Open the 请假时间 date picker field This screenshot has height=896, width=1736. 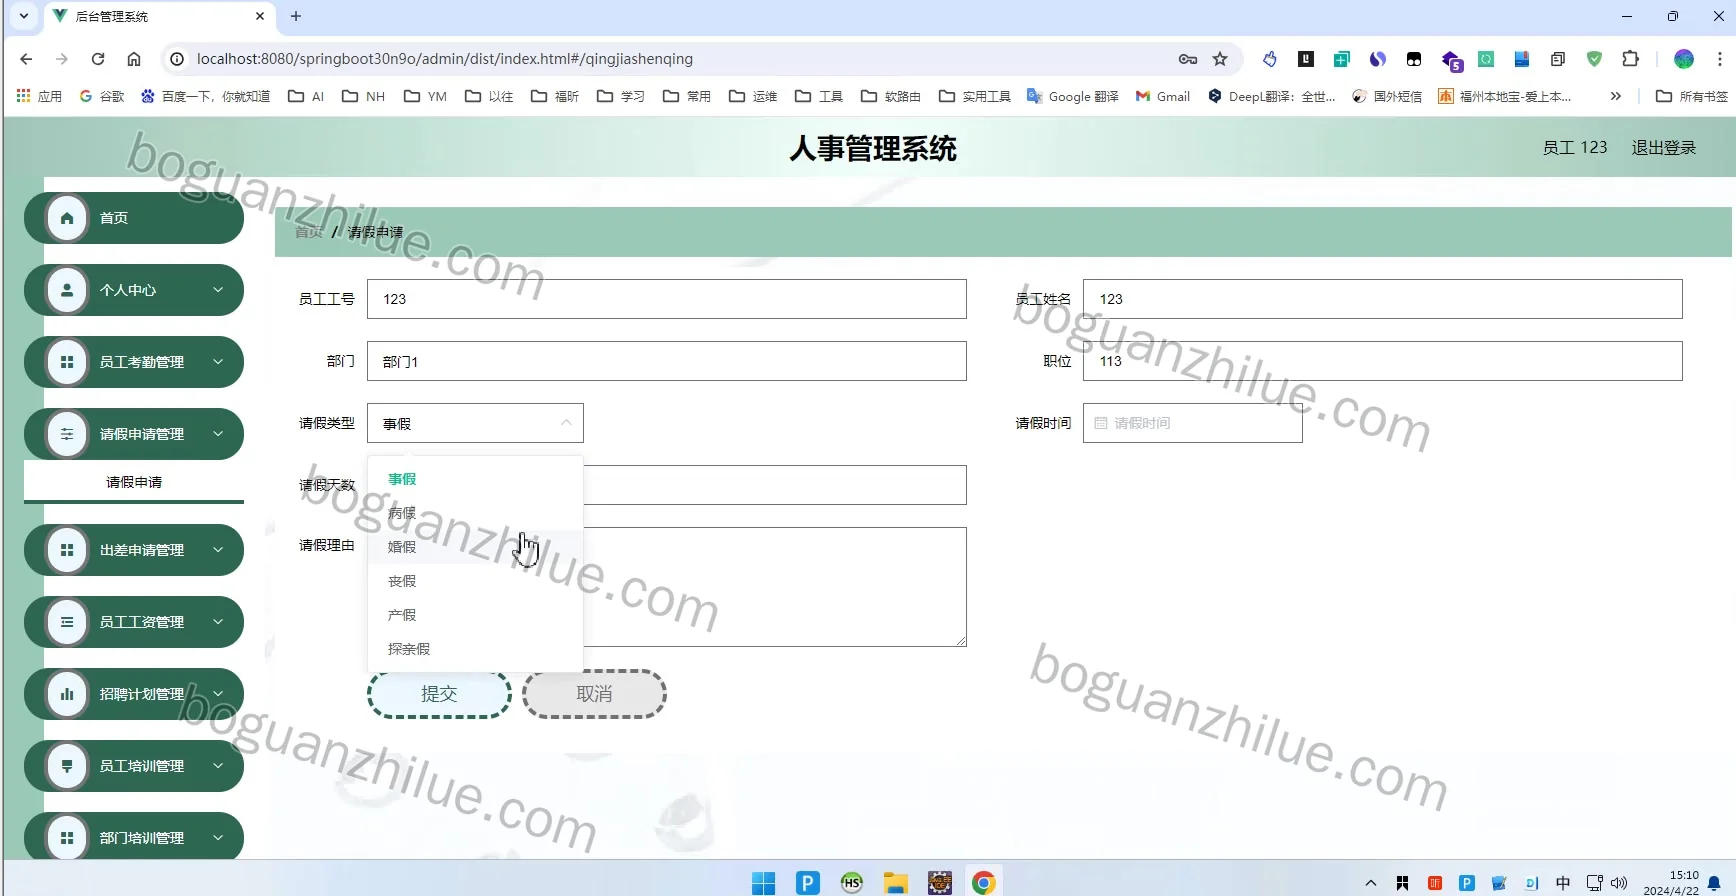[x=1192, y=423]
